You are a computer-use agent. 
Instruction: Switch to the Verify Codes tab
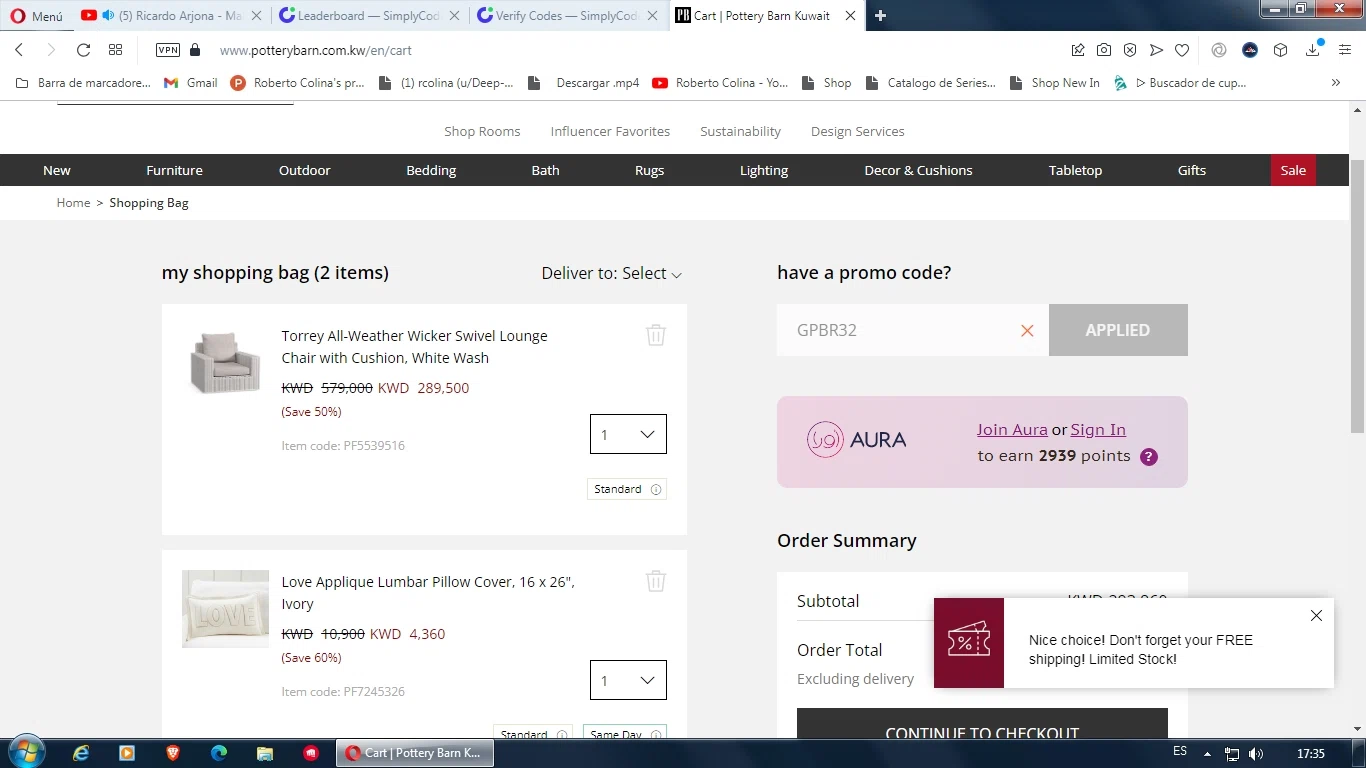tap(569, 16)
